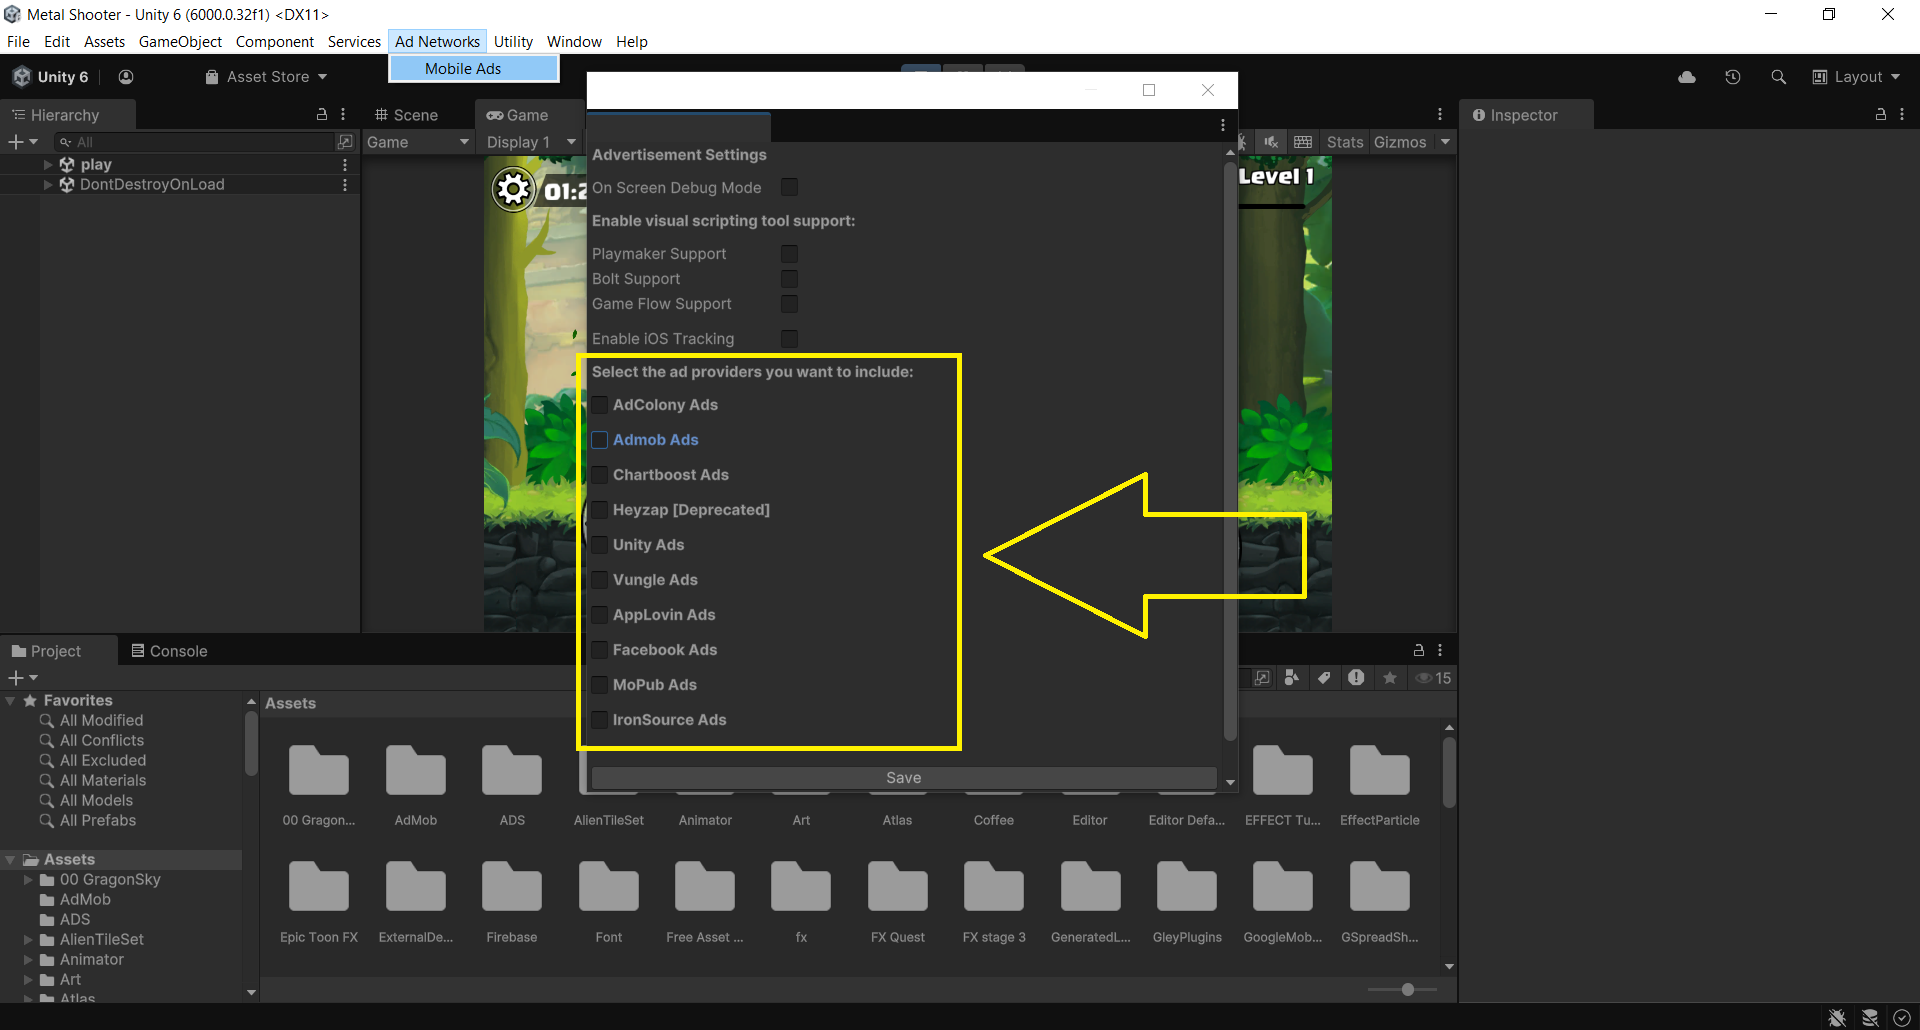The height and width of the screenshot is (1030, 1920).
Task: Check the Unity Ads provider box
Action: 600,545
